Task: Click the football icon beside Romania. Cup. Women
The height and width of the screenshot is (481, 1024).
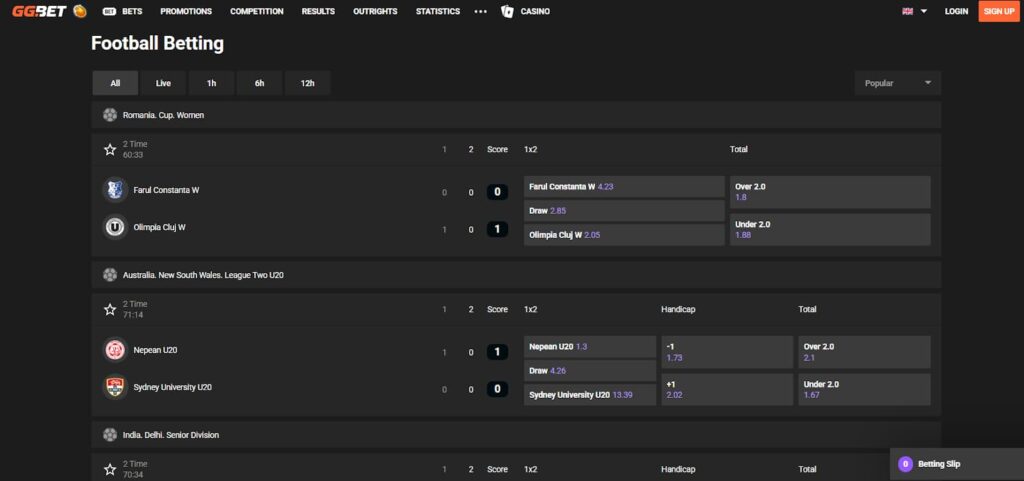Action: (110, 115)
